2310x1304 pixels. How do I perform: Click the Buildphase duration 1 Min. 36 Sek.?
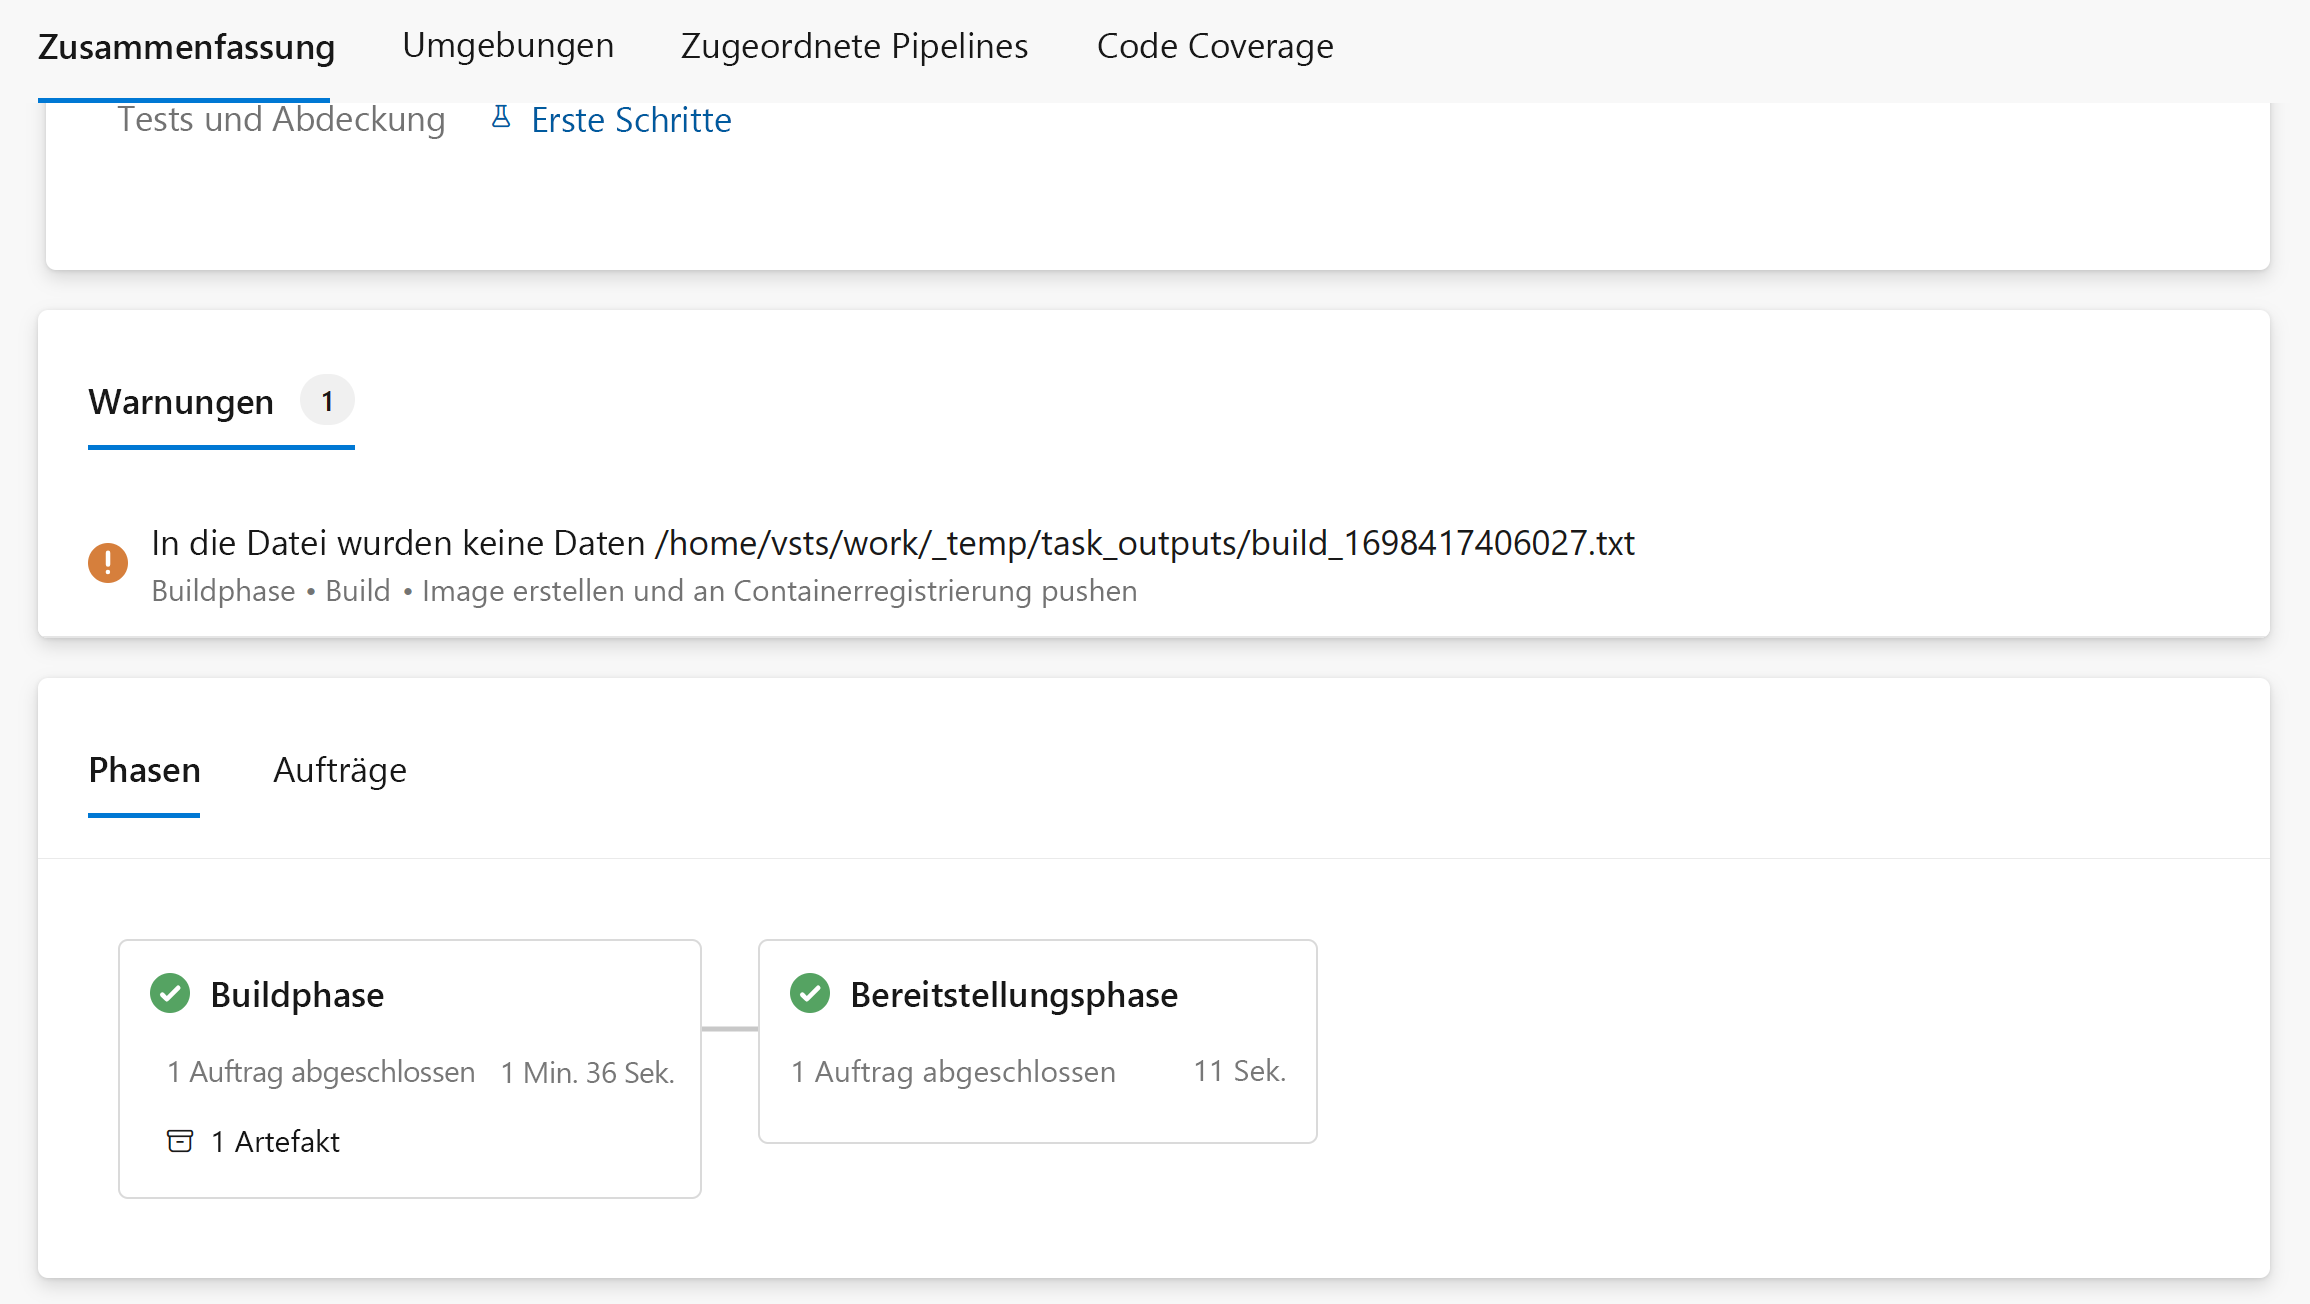[x=588, y=1073]
